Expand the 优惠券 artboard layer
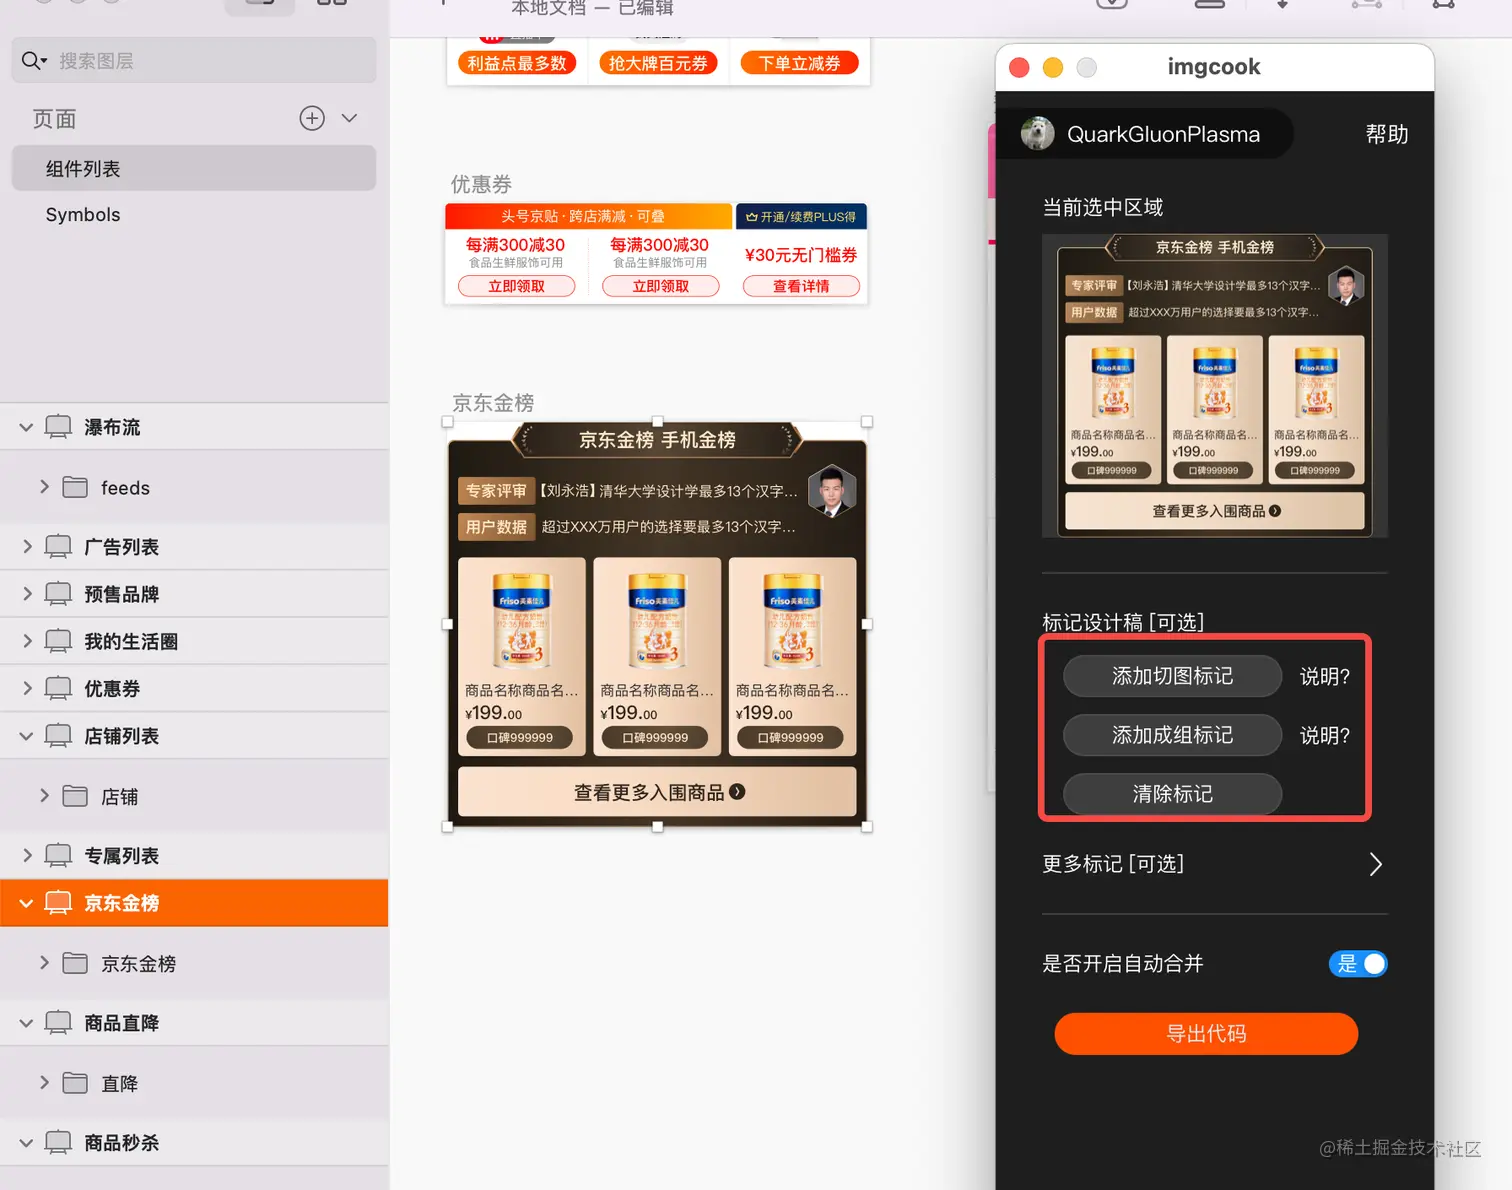 (x=27, y=688)
